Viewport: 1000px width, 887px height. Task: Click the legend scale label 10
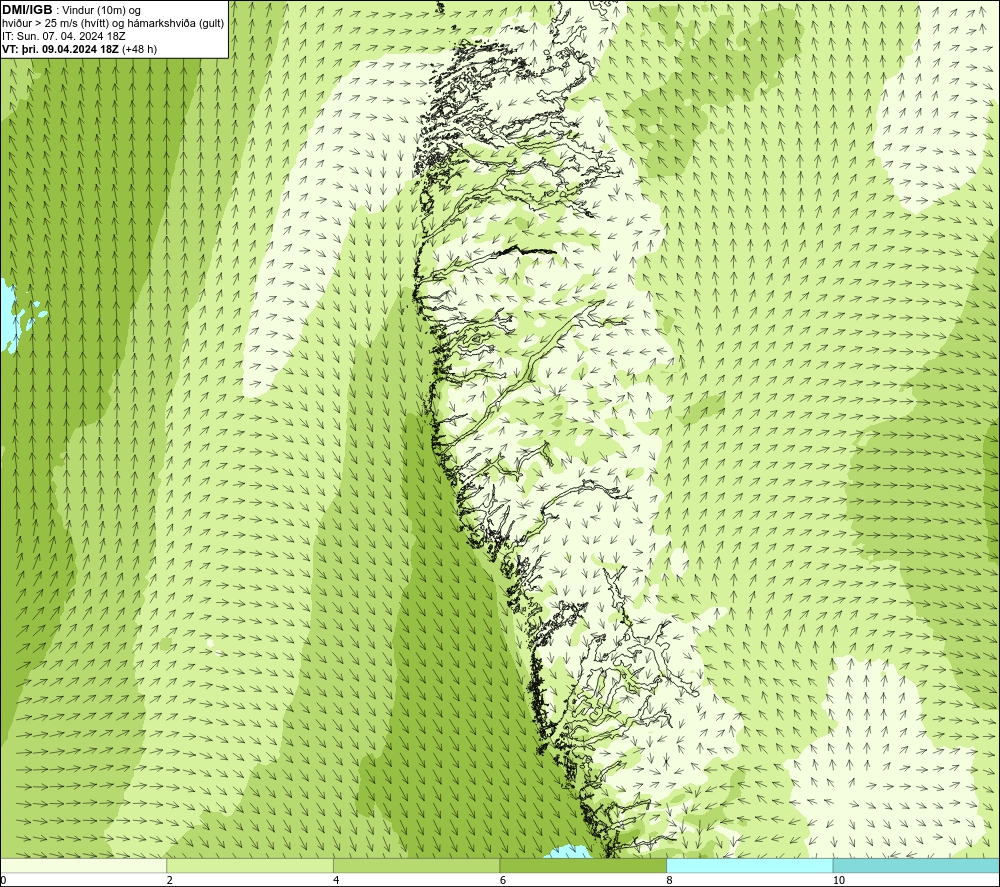click(x=838, y=880)
